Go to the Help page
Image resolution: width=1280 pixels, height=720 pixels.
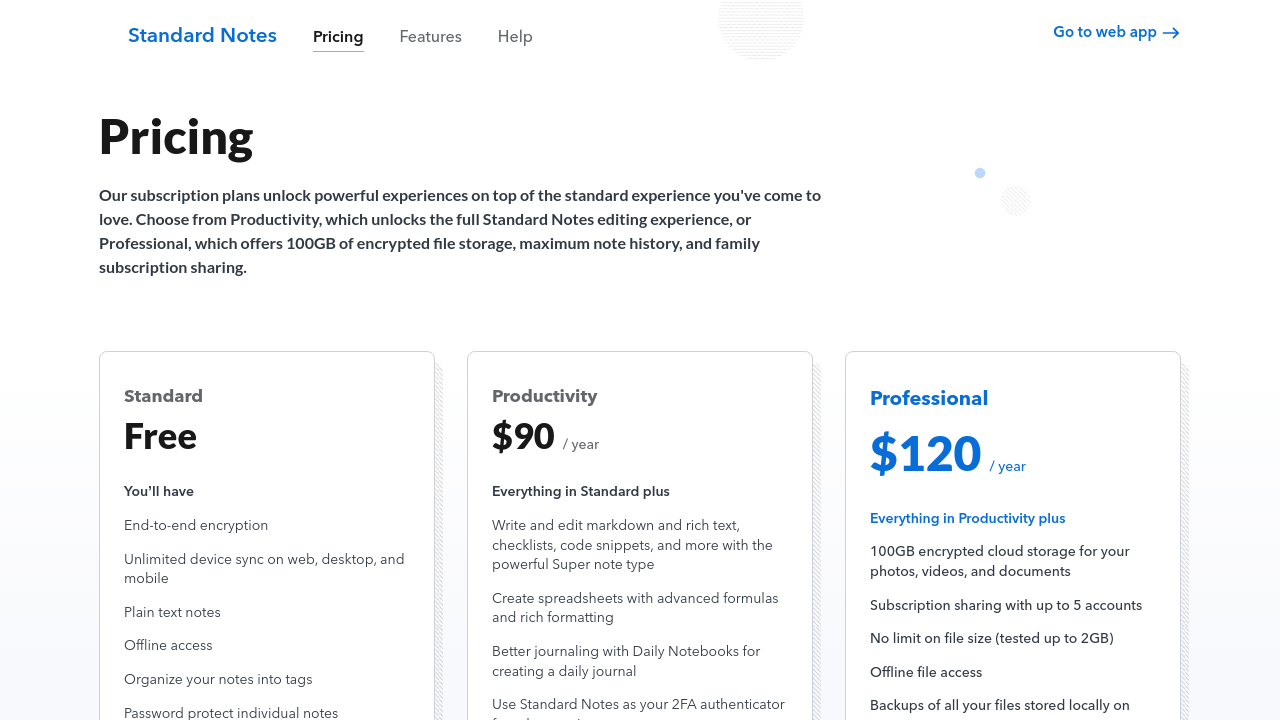pyautogui.click(x=515, y=37)
